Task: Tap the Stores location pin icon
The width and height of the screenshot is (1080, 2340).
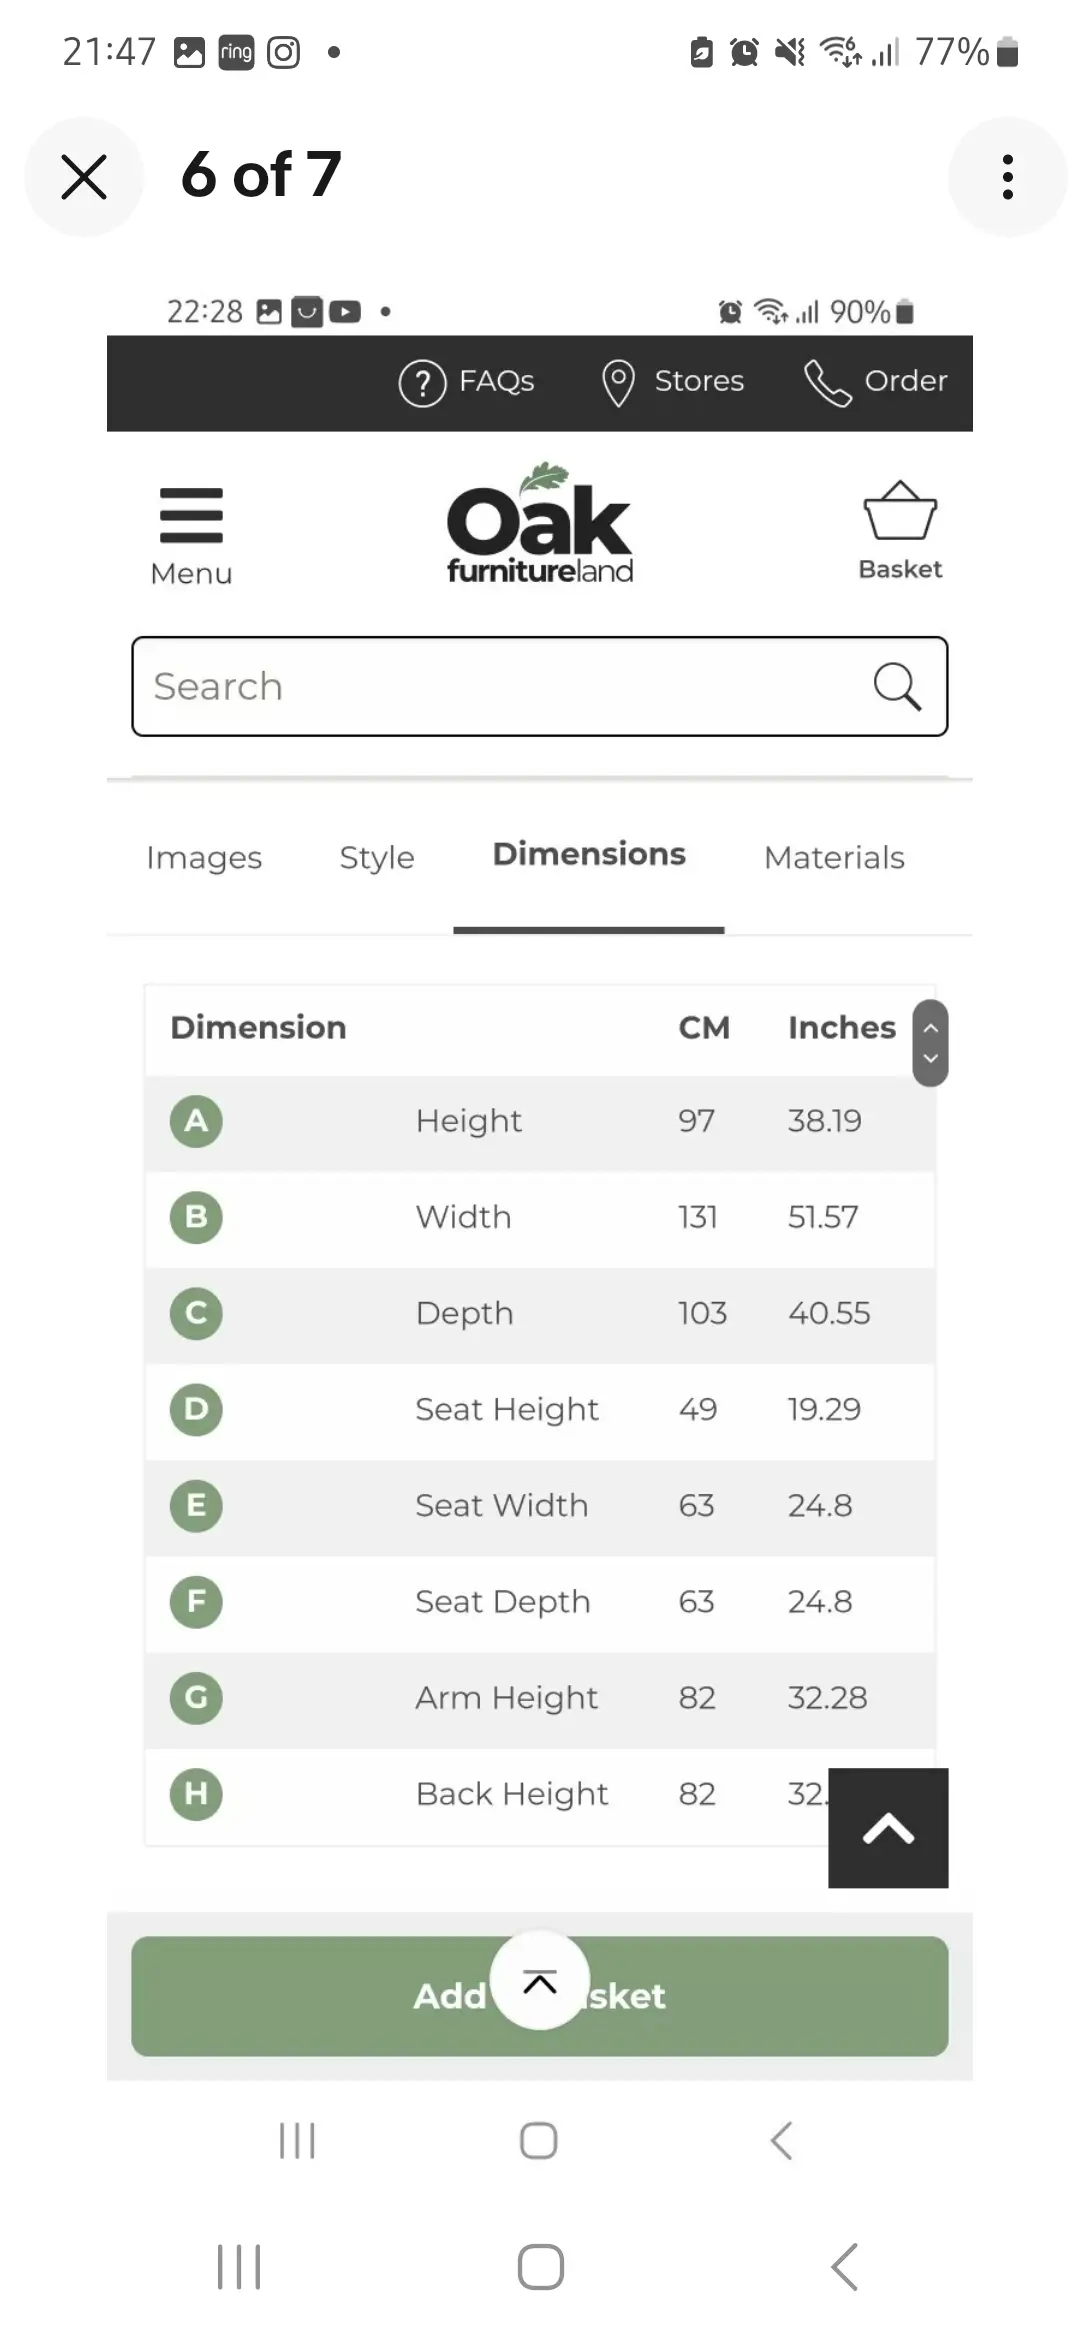Action: 618,382
